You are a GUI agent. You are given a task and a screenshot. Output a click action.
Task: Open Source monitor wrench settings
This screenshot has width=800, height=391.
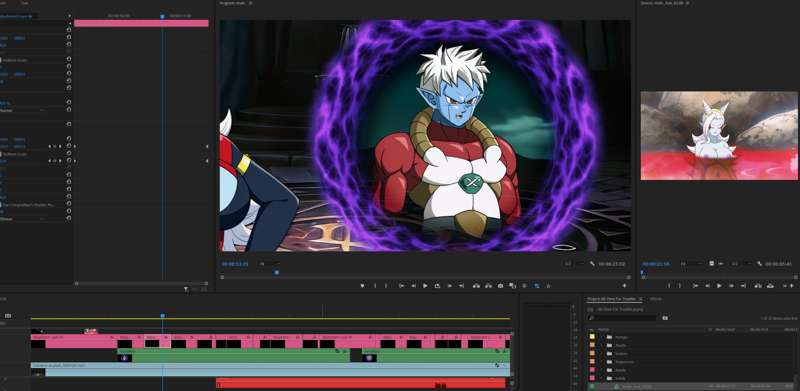759,264
